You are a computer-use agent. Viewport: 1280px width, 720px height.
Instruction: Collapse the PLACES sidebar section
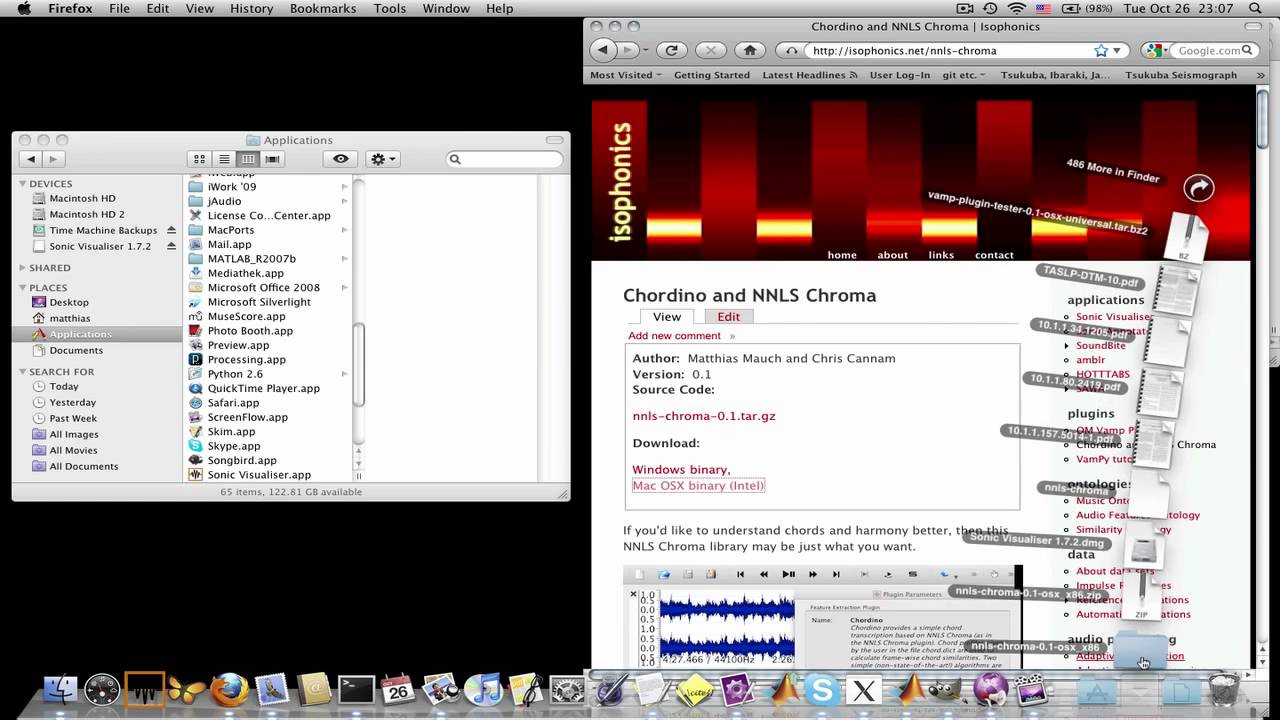[22, 288]
